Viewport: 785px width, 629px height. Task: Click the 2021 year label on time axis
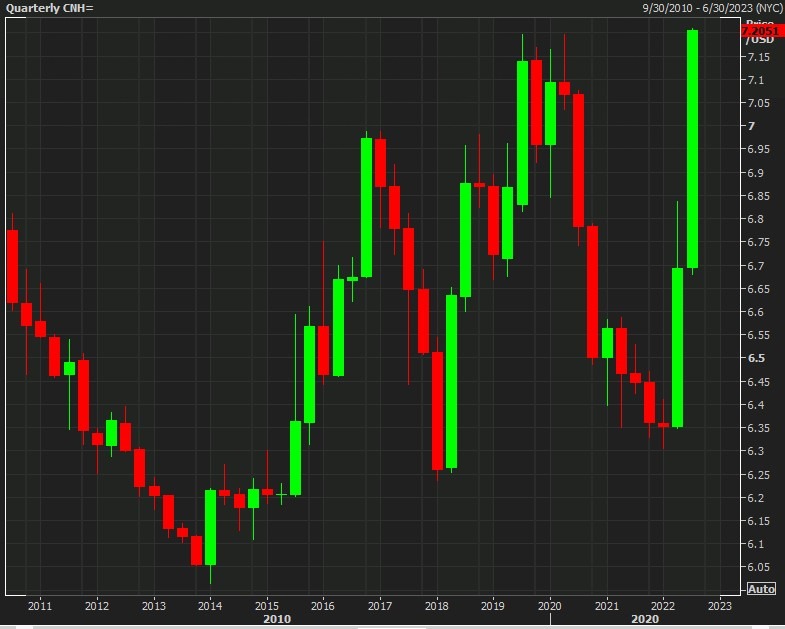[606, 606]
